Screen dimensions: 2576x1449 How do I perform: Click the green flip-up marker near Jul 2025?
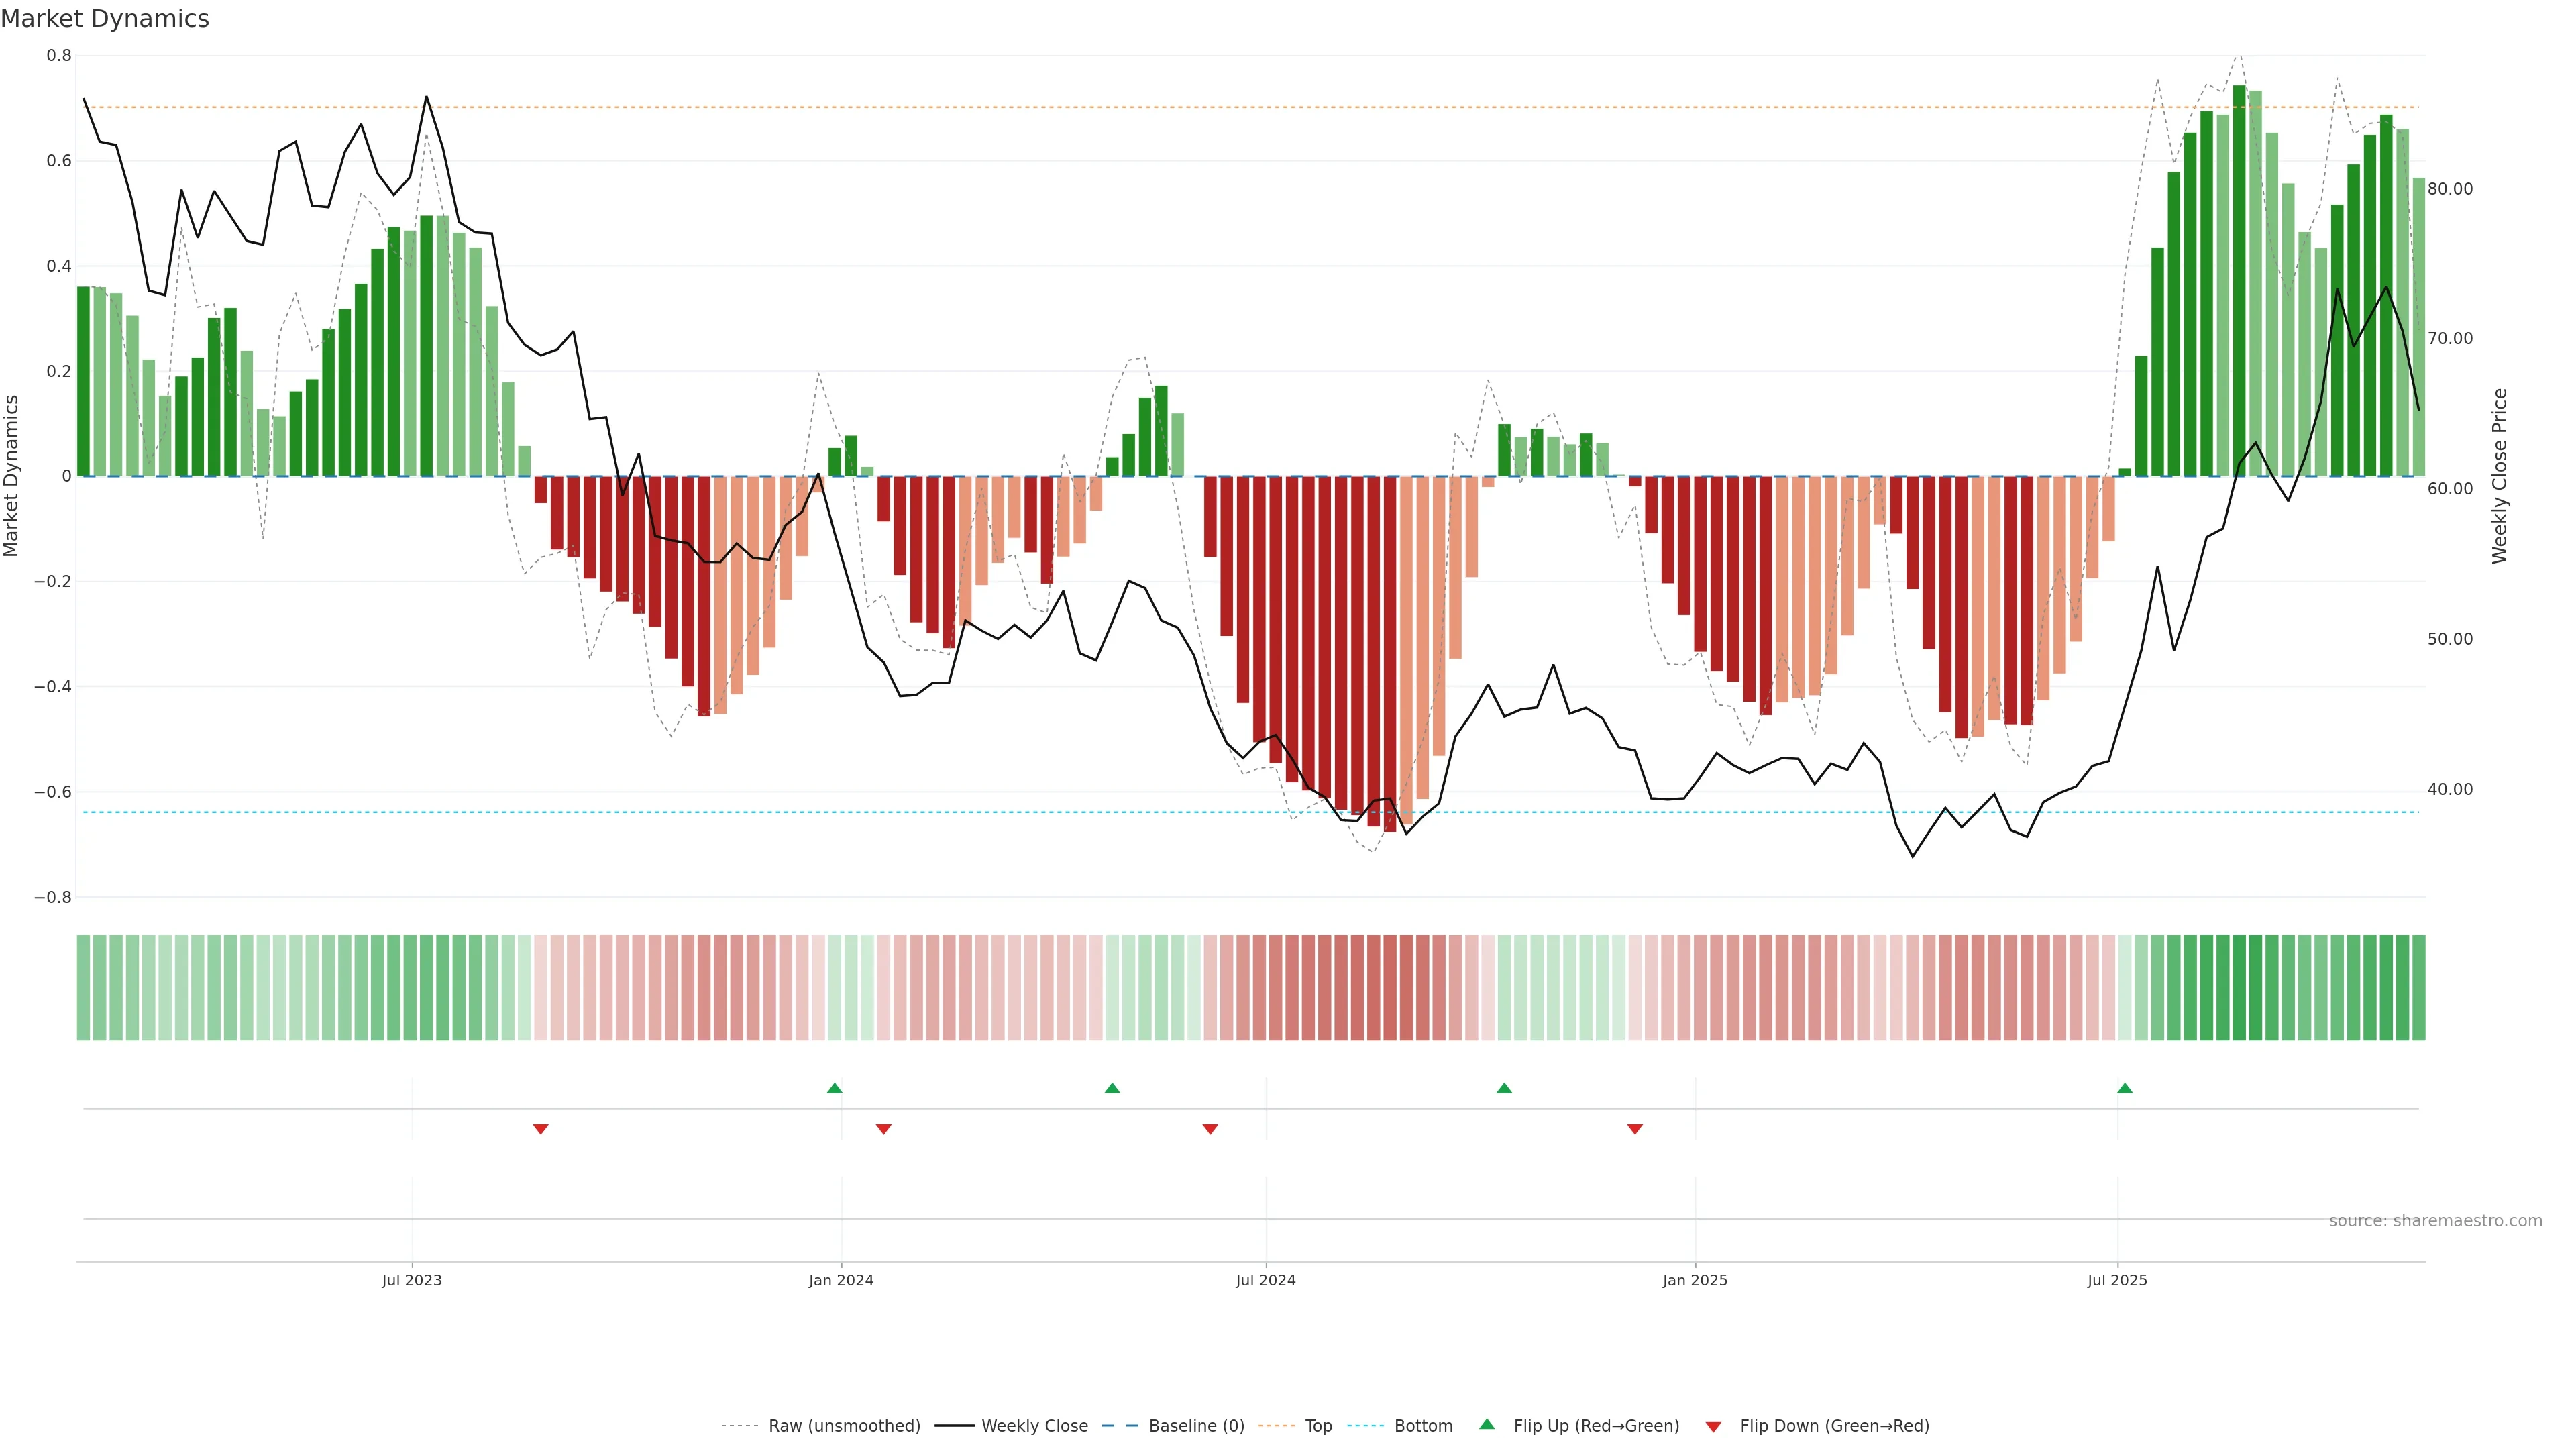[2124, 1088]
